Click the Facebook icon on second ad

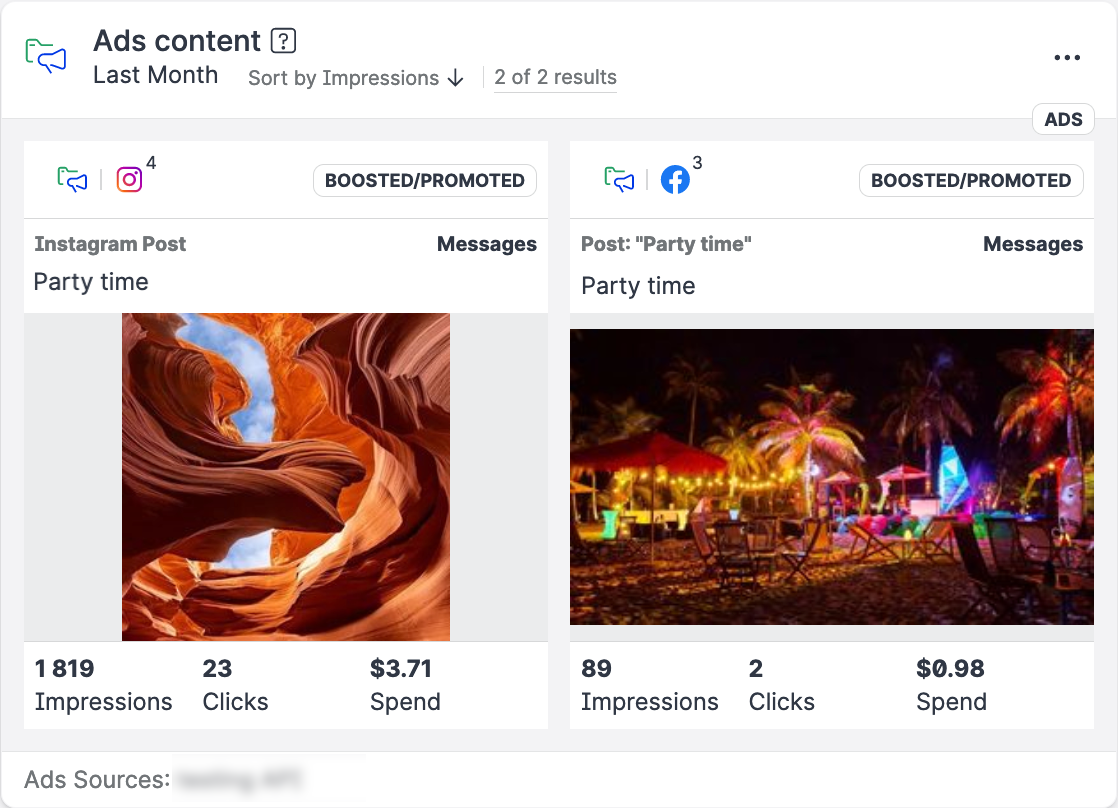click(x=675, y=180)
